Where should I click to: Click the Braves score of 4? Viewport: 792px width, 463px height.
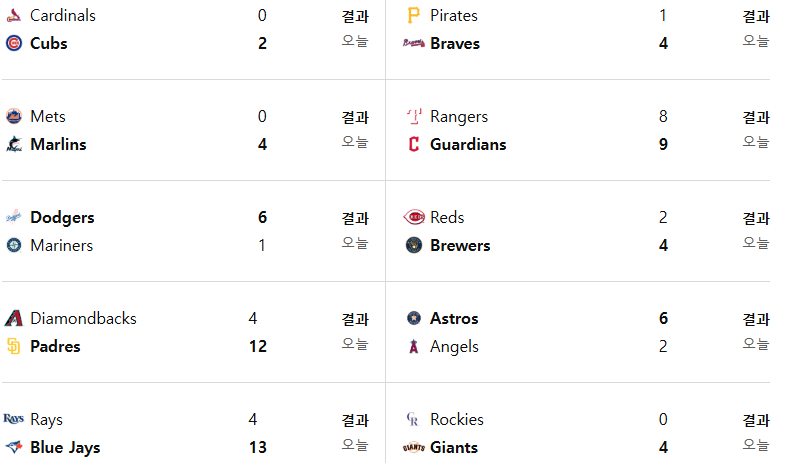pos(663,43)
